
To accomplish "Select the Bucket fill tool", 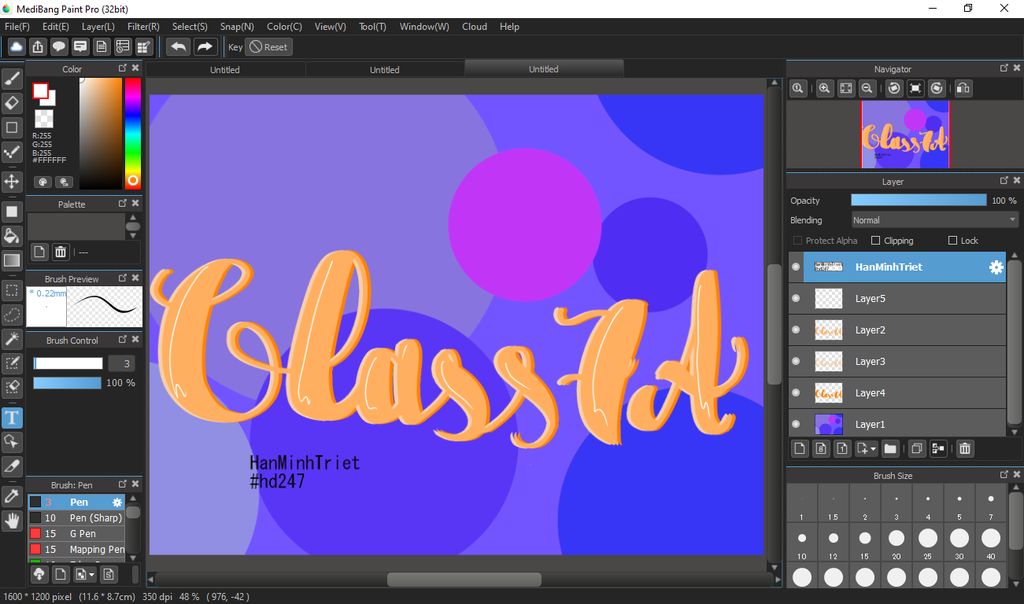I will [x=12, y=236].
